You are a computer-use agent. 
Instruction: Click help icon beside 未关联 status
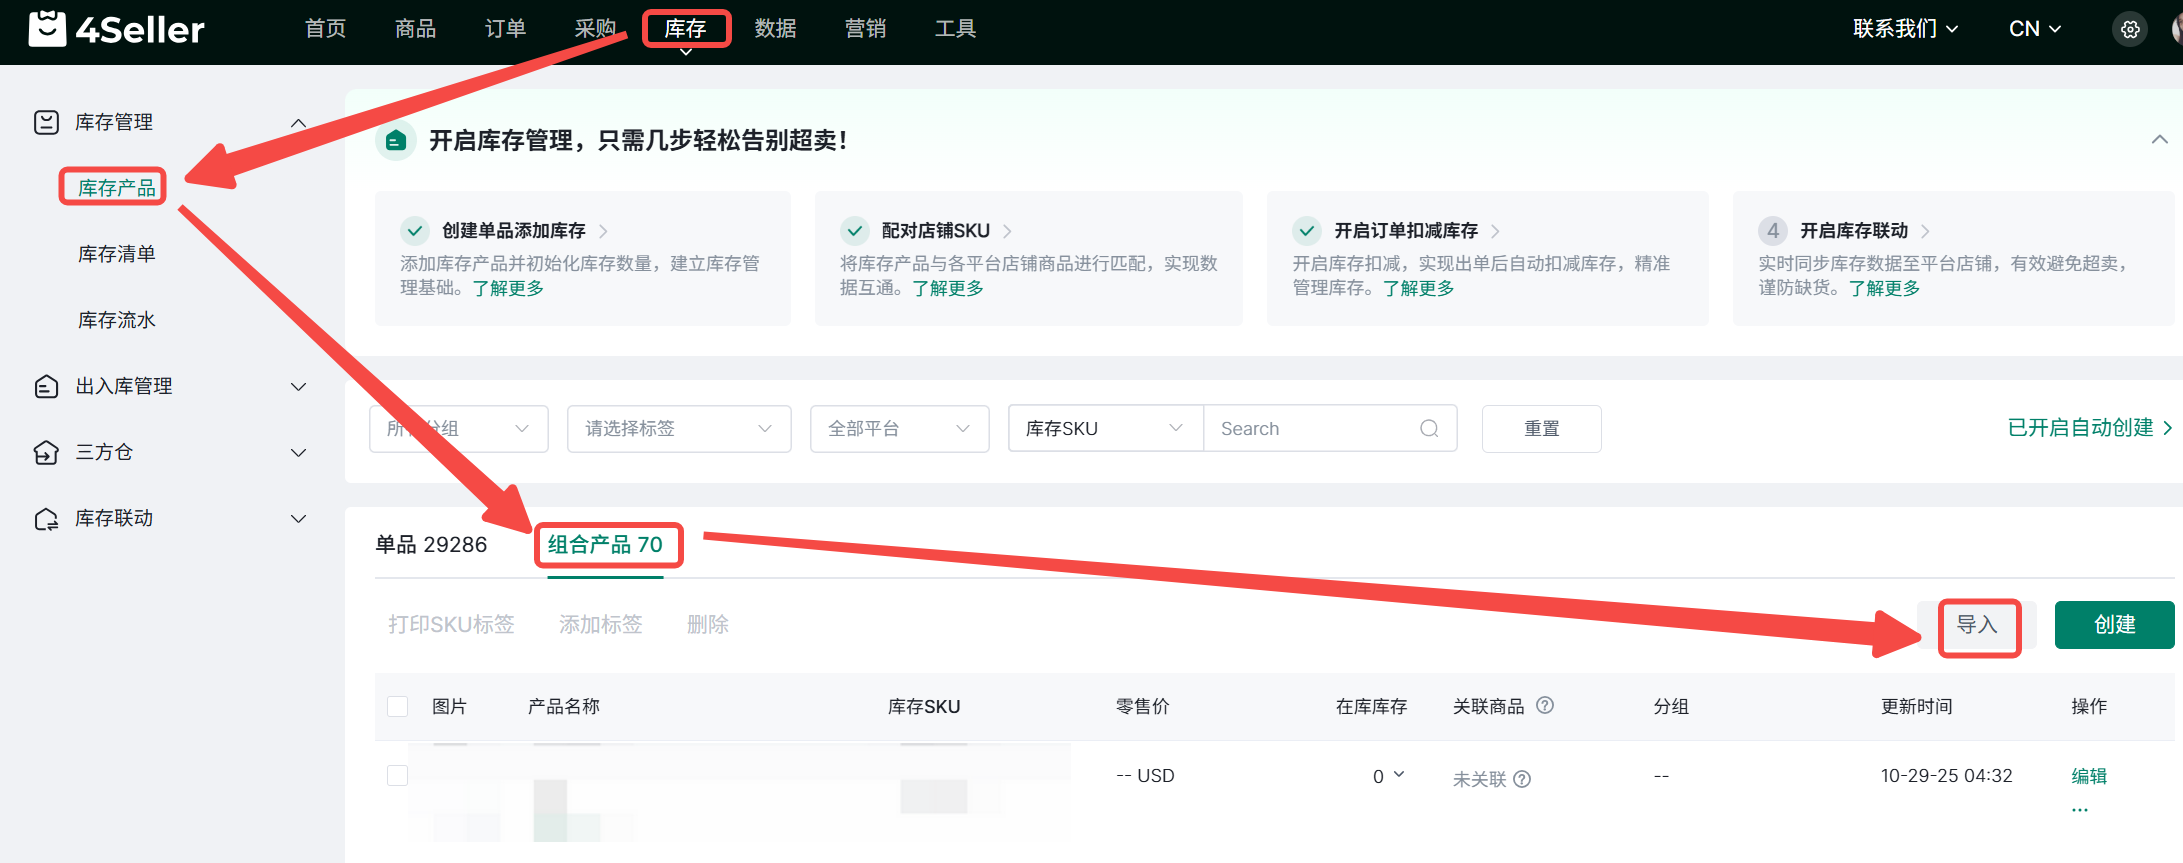coord(1522,779)
